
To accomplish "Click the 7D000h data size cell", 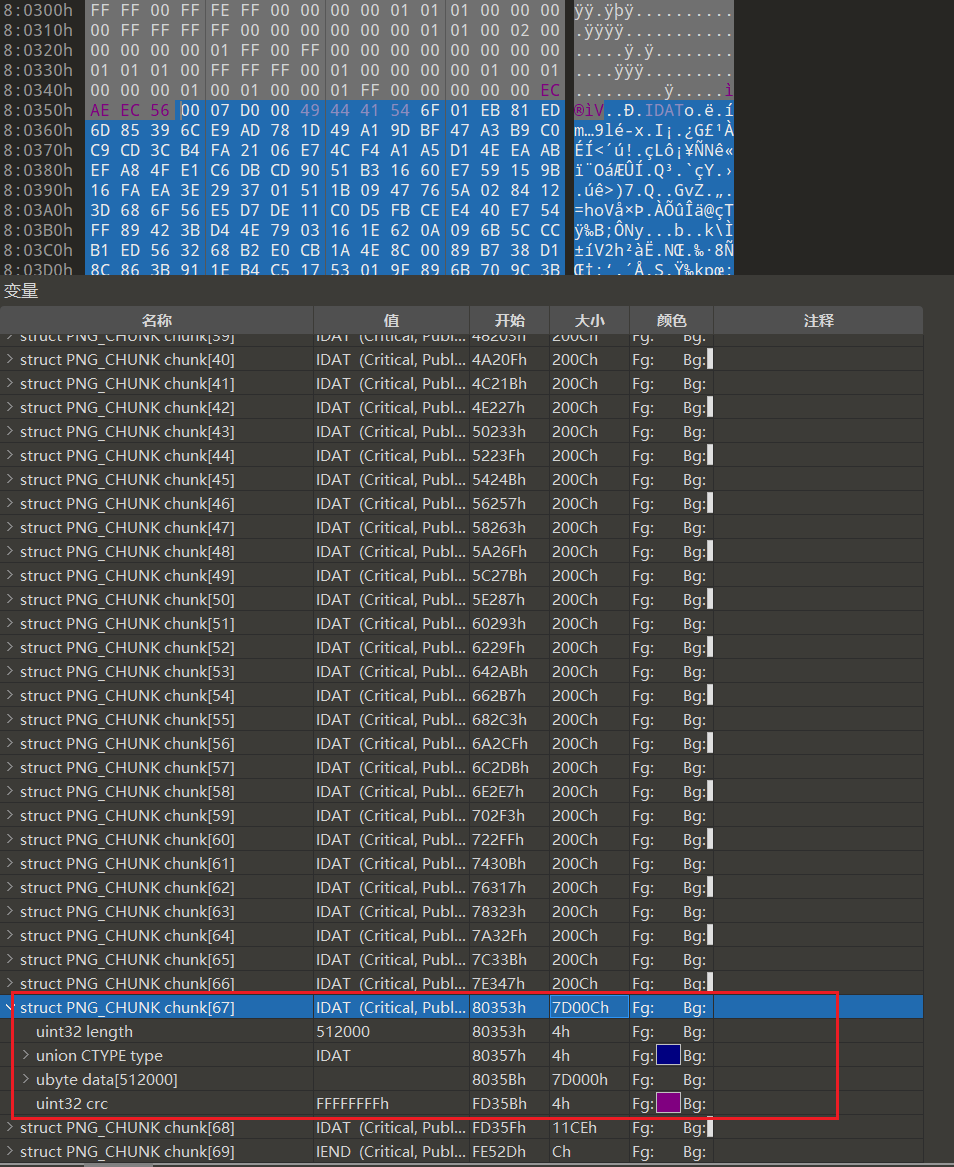I will pos(580,1079).
